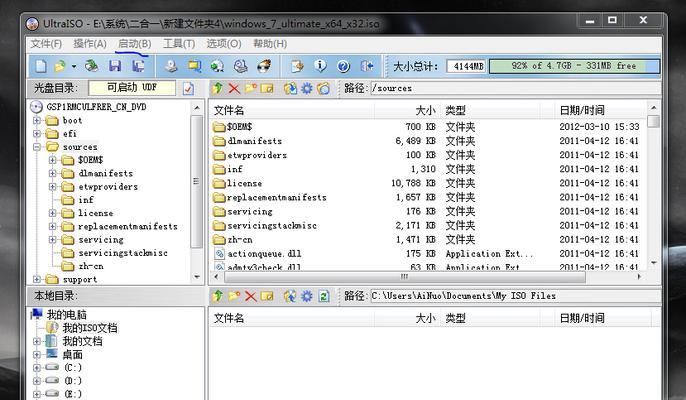Click the 类型 column header in local list
The width and height of the screenshot is (686, 400).
click(491, 318)
